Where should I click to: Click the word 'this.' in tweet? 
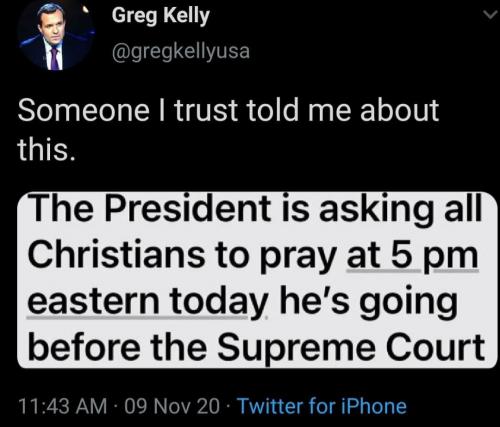click(x=46, y=149)
